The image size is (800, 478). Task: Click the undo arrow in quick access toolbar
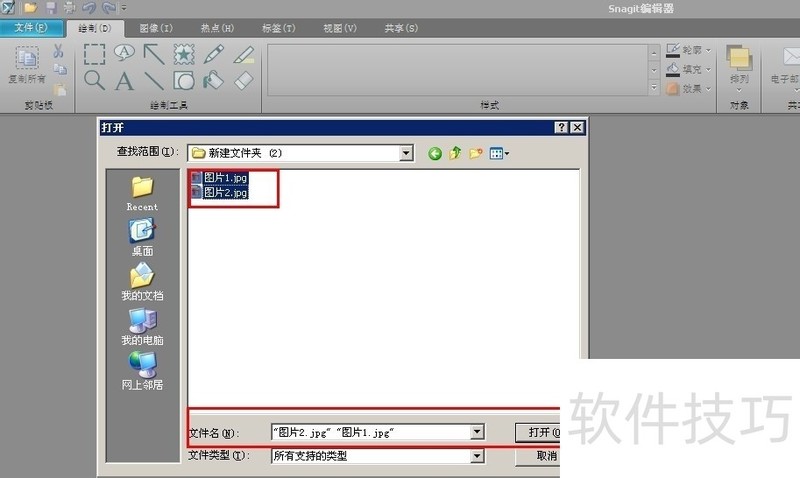89,8
